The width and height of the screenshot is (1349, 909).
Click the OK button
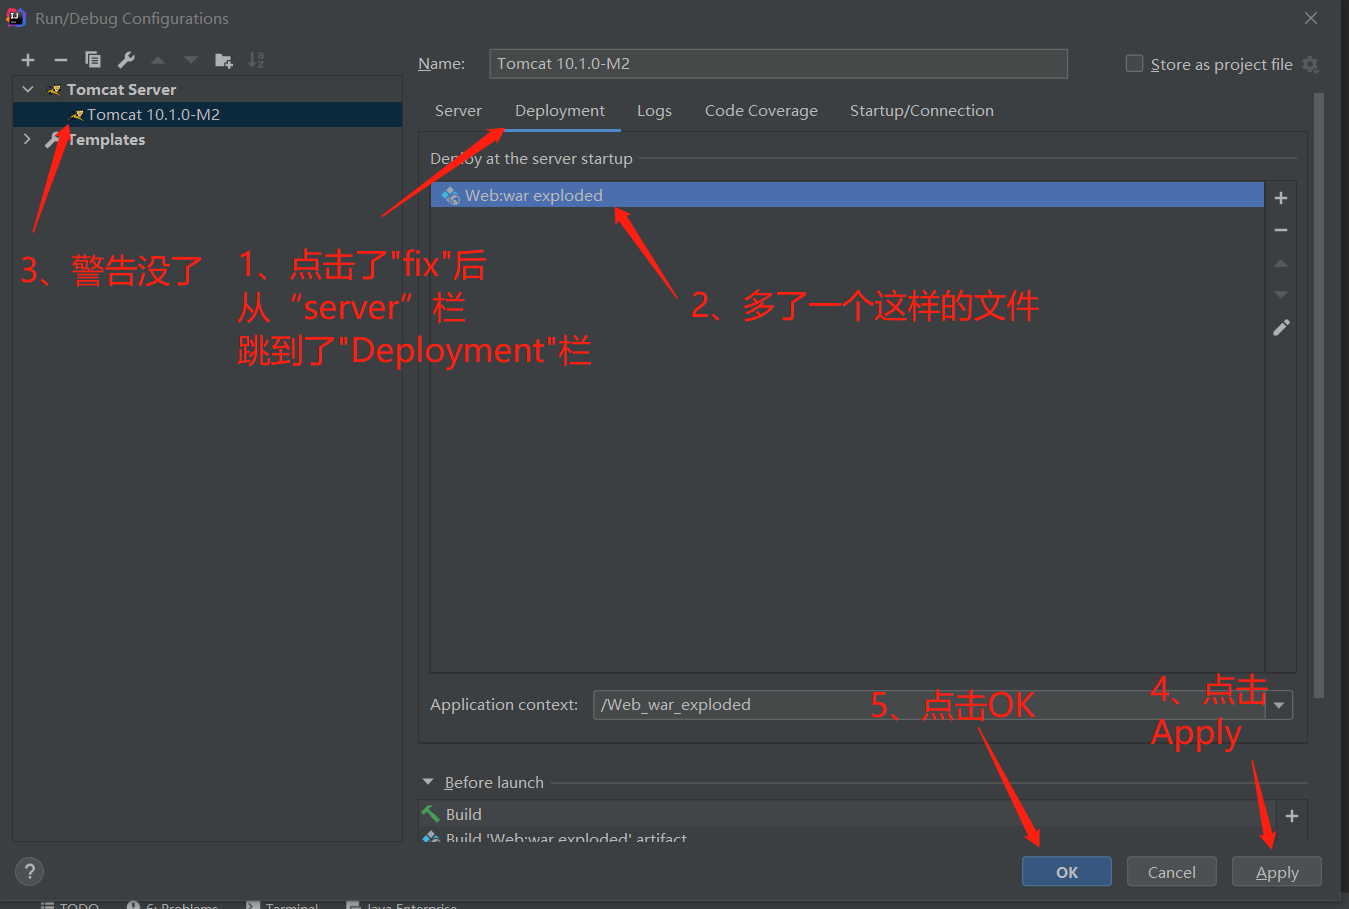point(1066,871)
